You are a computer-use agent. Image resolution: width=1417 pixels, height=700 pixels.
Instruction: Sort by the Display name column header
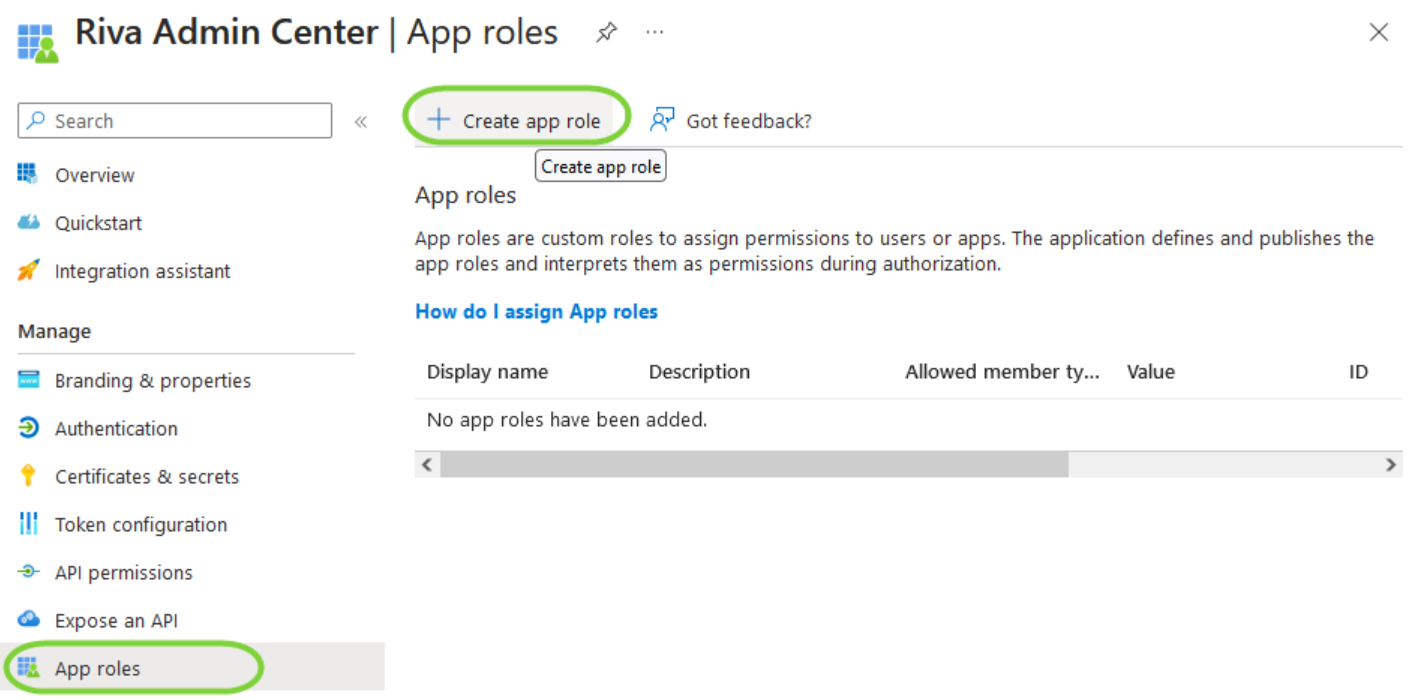[x=487, y=372]
